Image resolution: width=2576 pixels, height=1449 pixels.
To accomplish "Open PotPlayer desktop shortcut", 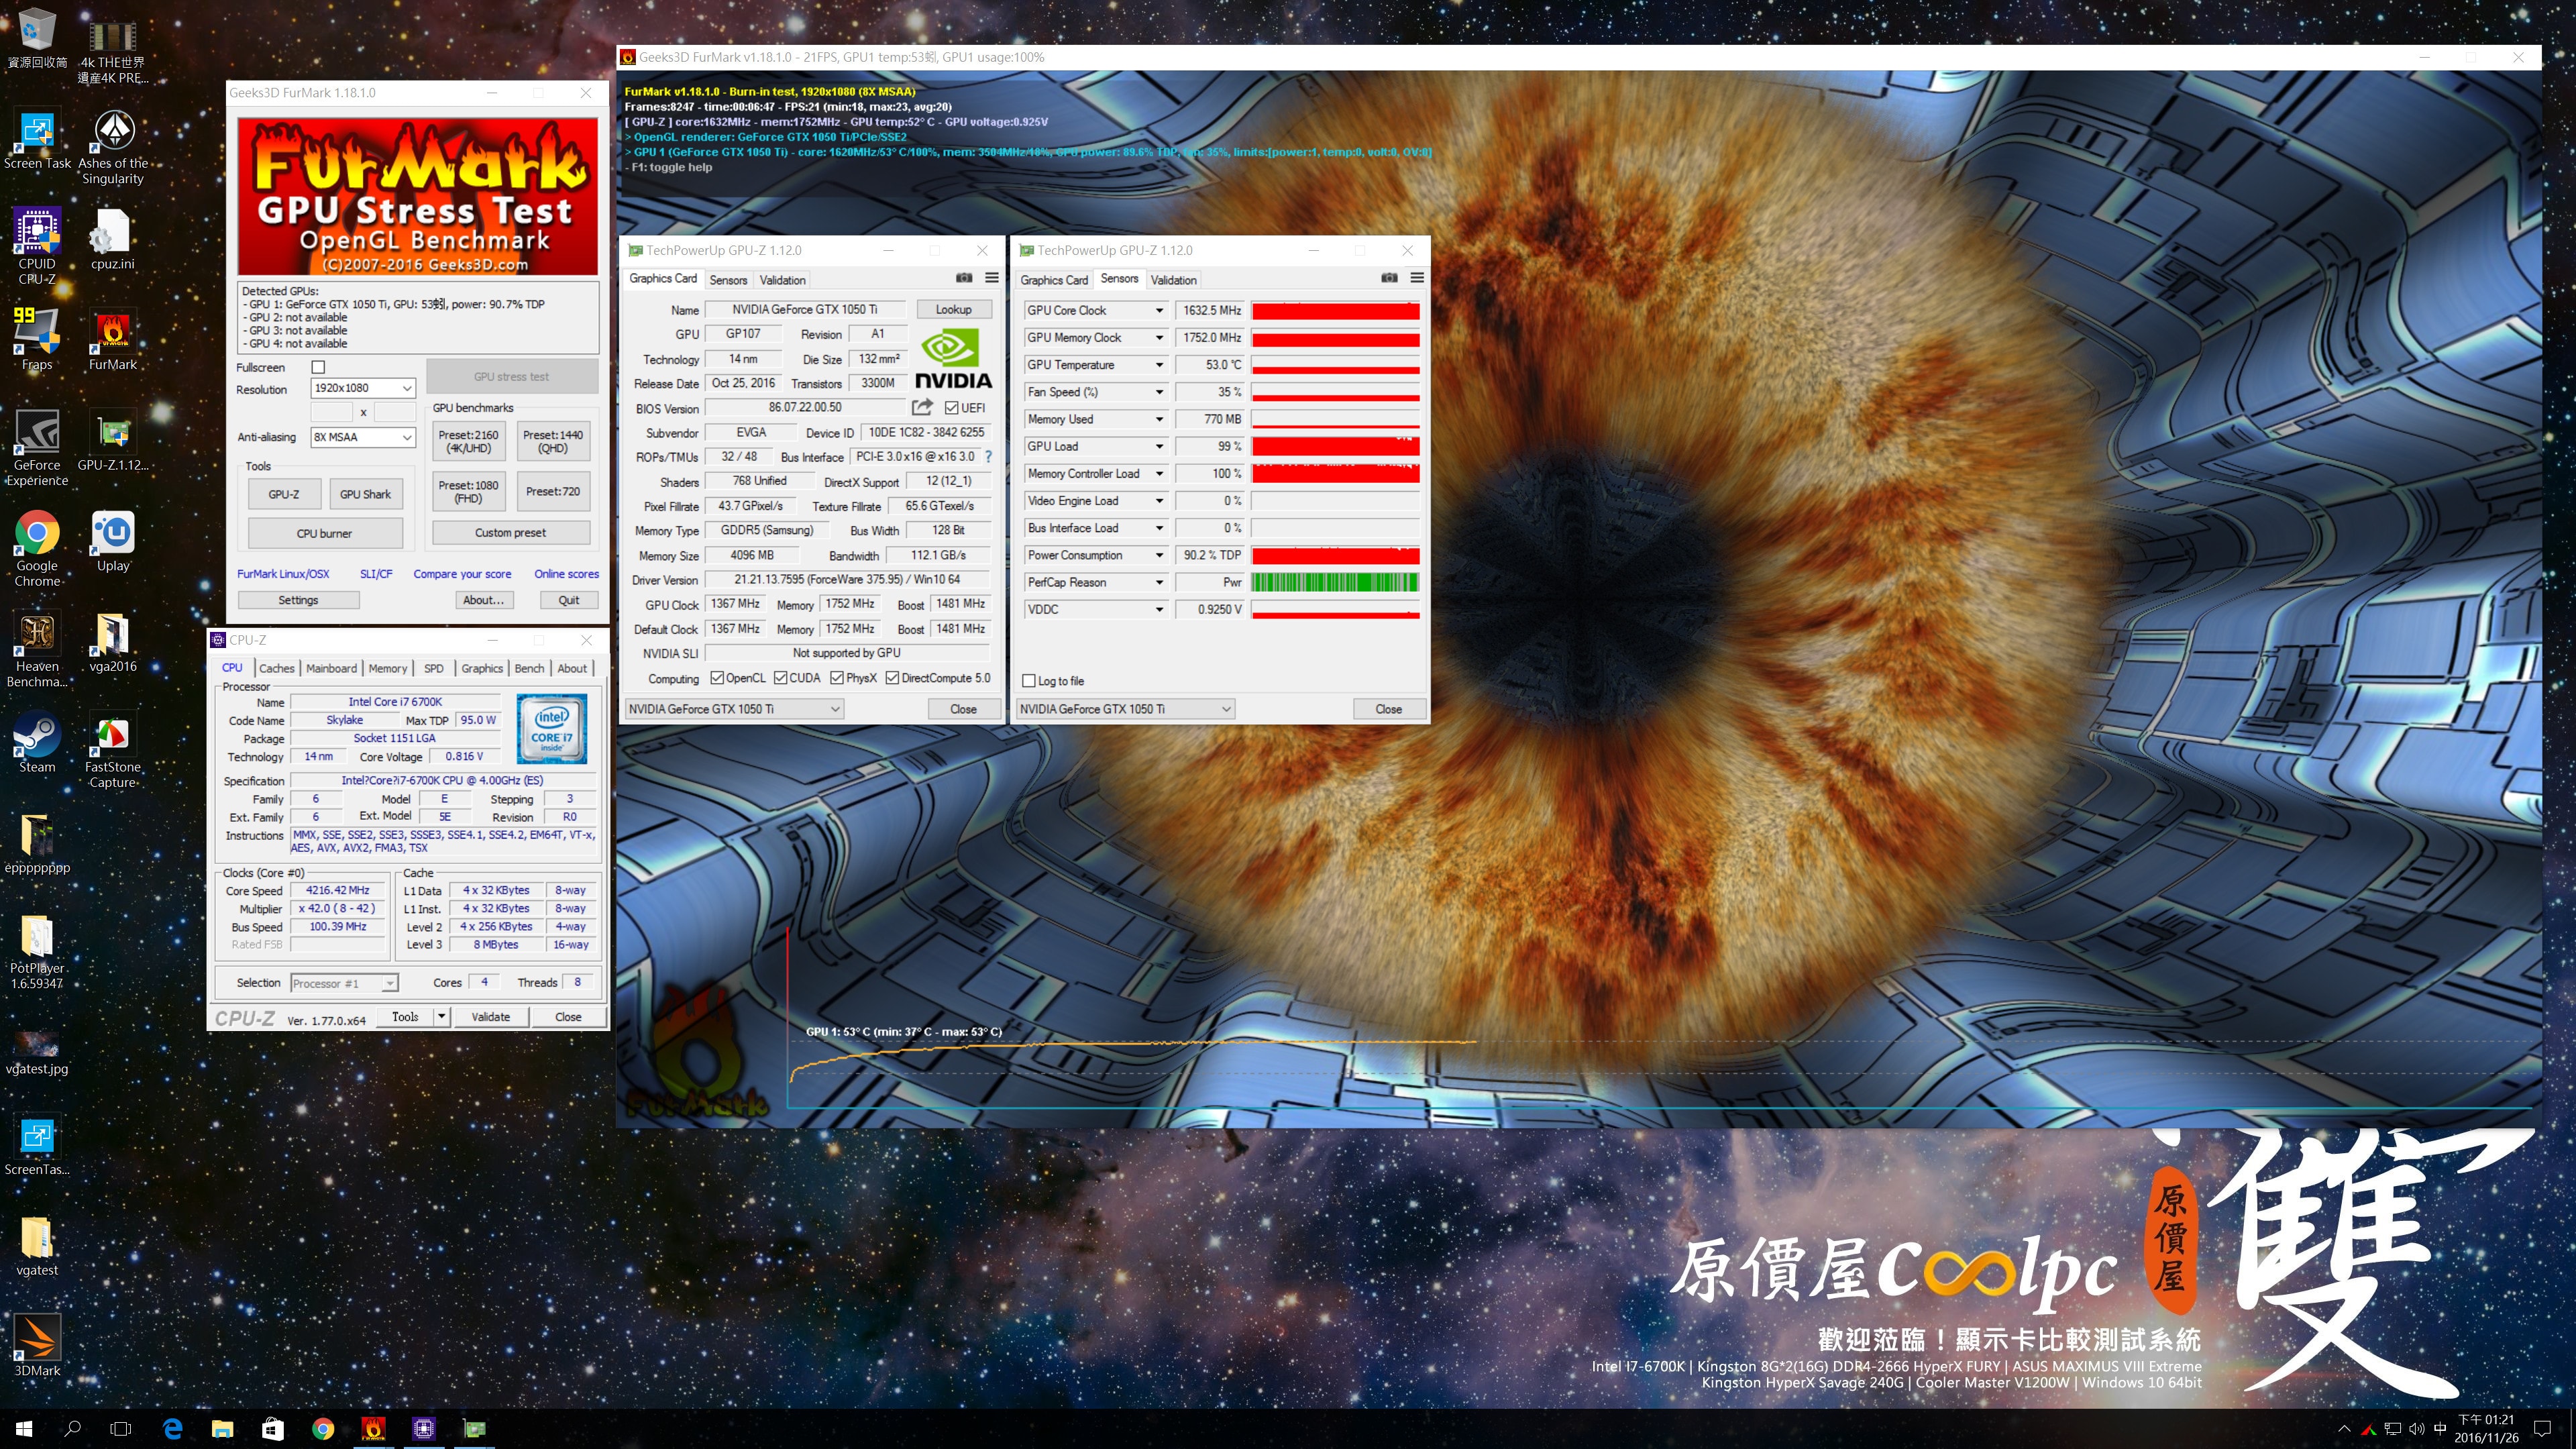I will pos(37,952).
